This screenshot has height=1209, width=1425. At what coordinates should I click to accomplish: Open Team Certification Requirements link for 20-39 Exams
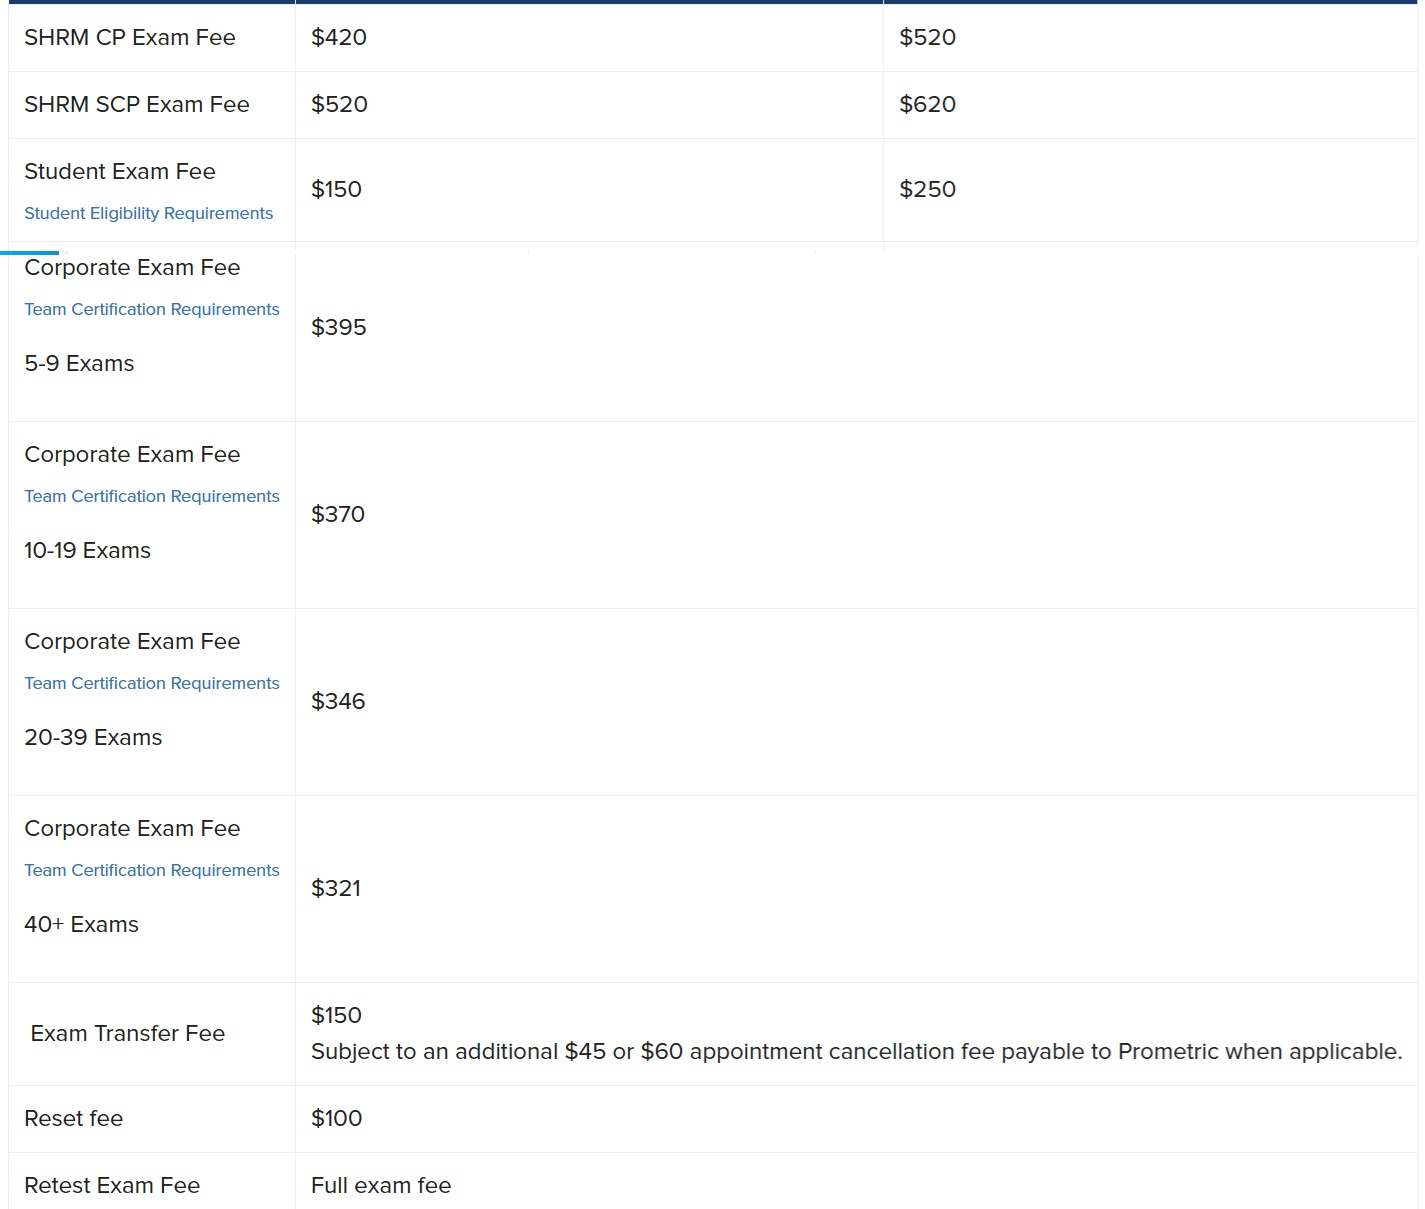pyautogui.click(x=152, y=683)
